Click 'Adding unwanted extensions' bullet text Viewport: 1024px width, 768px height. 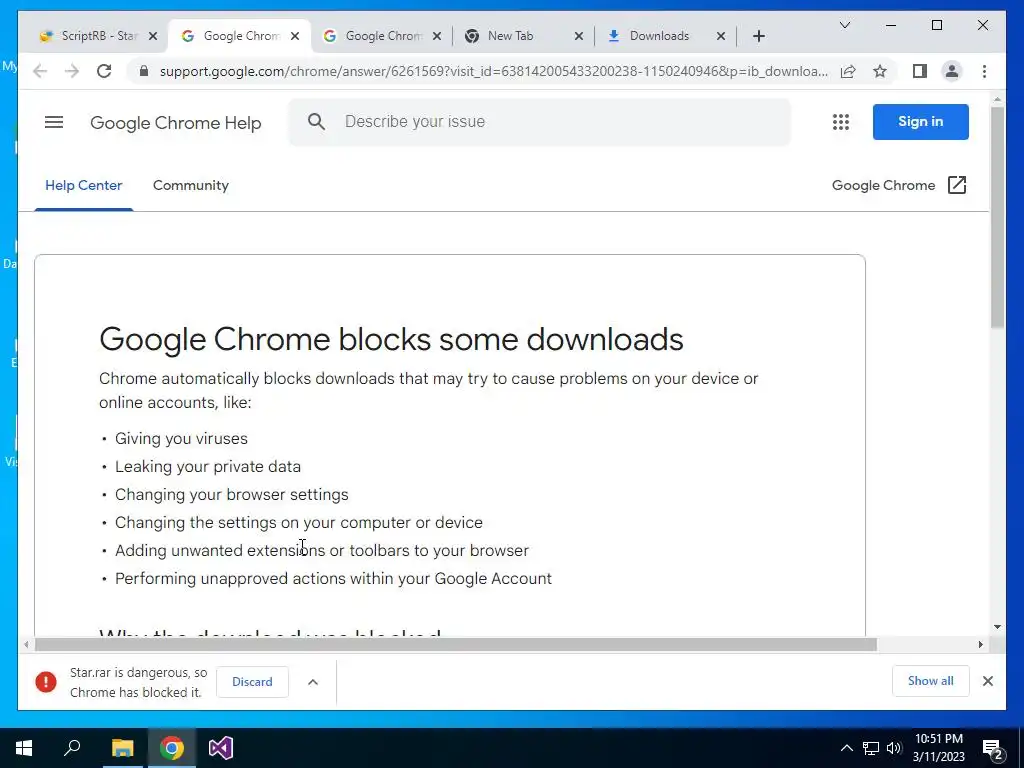[322, 551]
